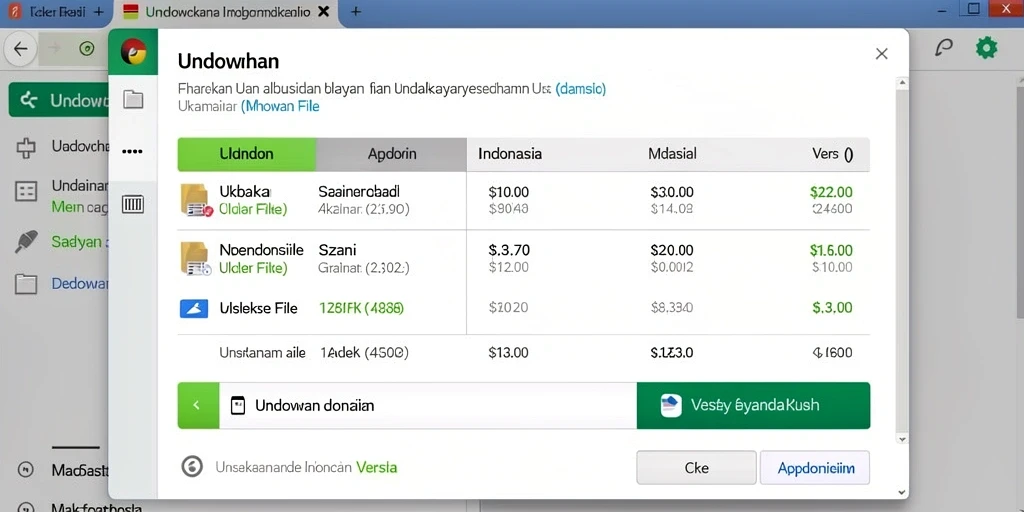Click the folder icon in dialog sidebar
This screenshot has height=512, width=1024.
(133, 99)
